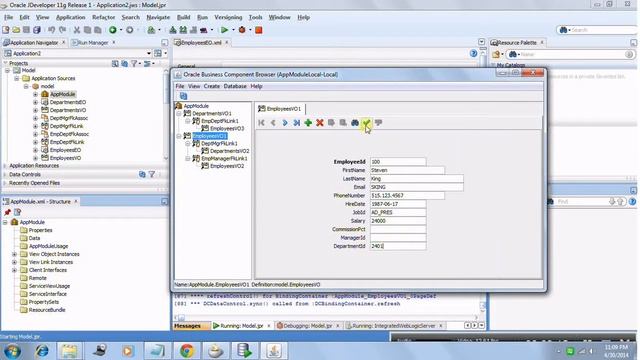The width and height of the screenshot is (640, 360).
Task: Open the Application2 combo box dropdown
Action: pos(149,53)
